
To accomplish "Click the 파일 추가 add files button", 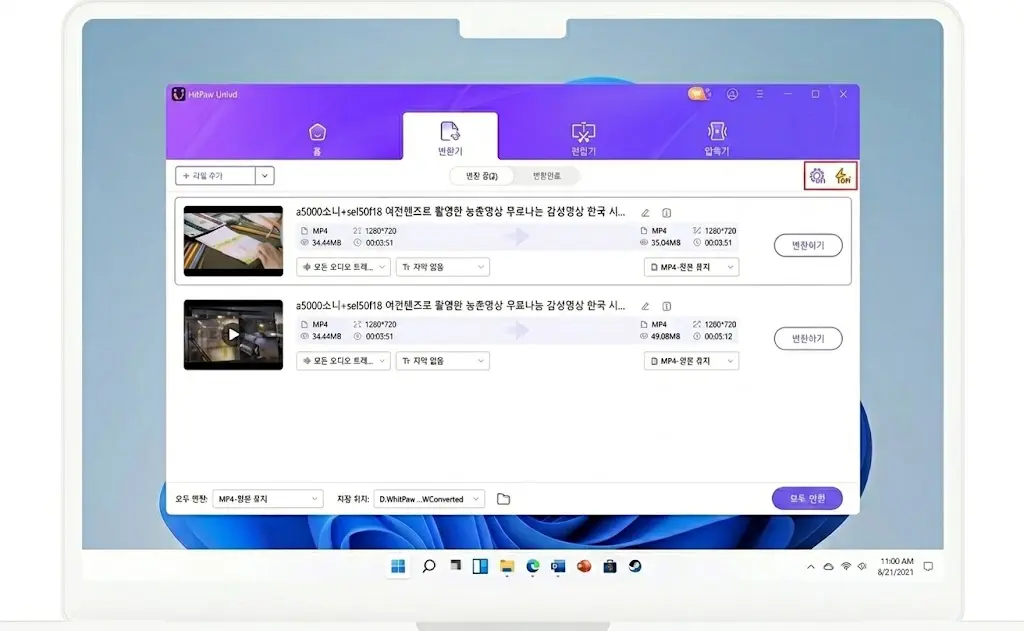I will 215,176.
